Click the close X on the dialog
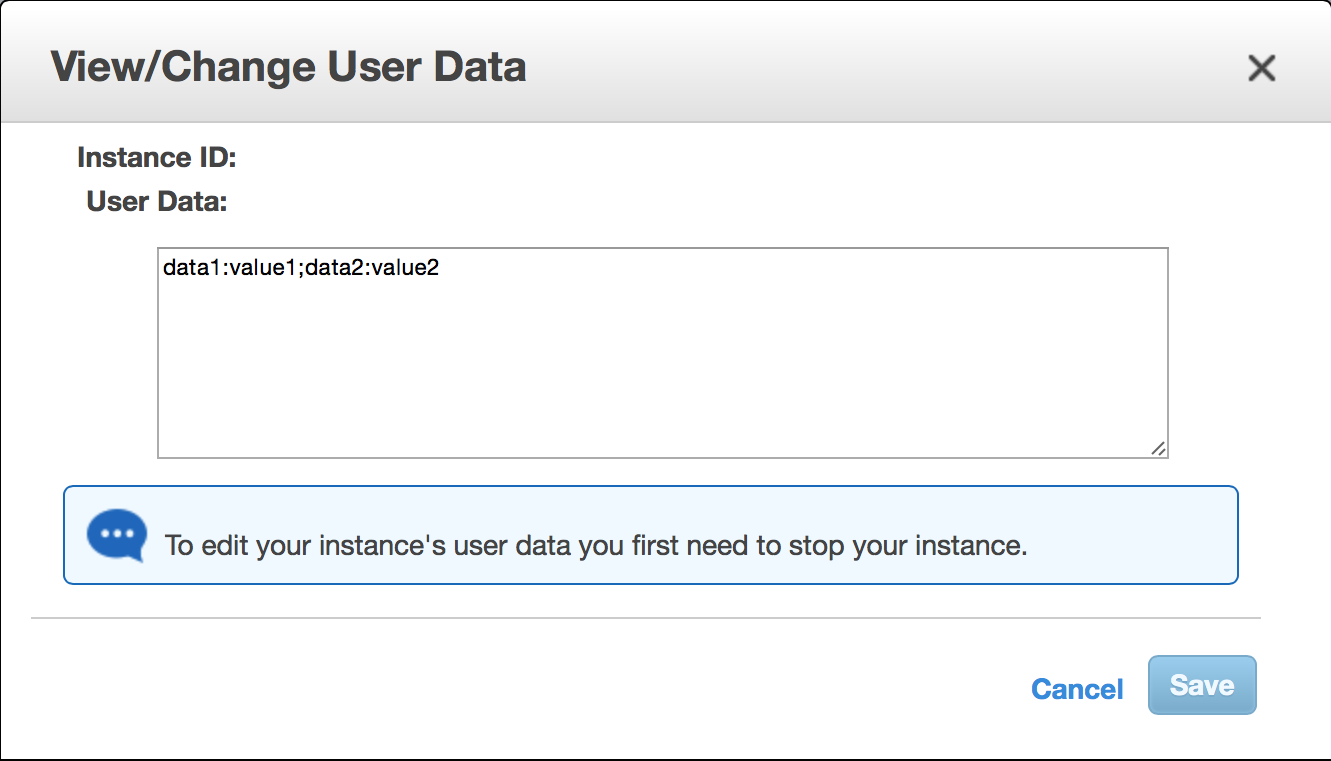The height and width of the screenshot is (761, 1331). click(1262, 68)
